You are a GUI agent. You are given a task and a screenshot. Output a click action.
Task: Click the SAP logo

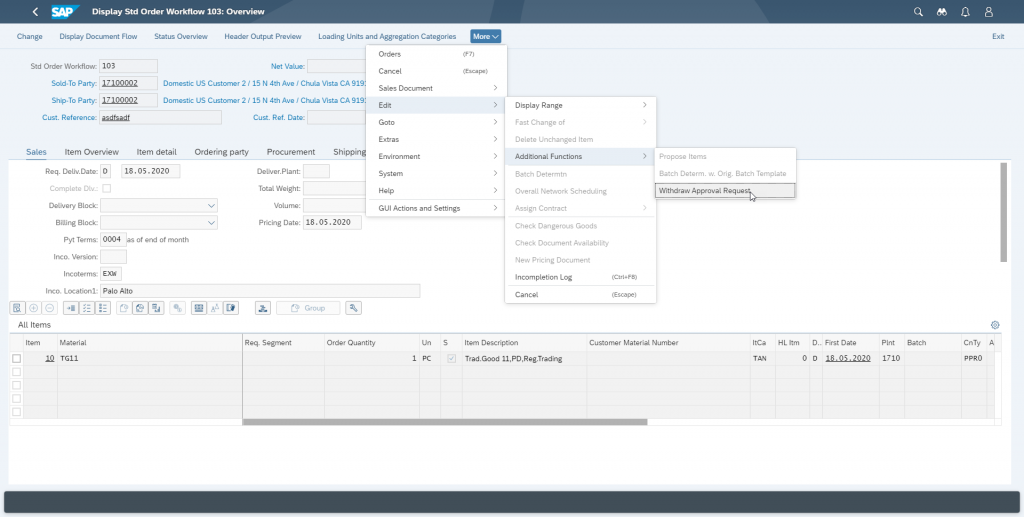pos(65,12)
